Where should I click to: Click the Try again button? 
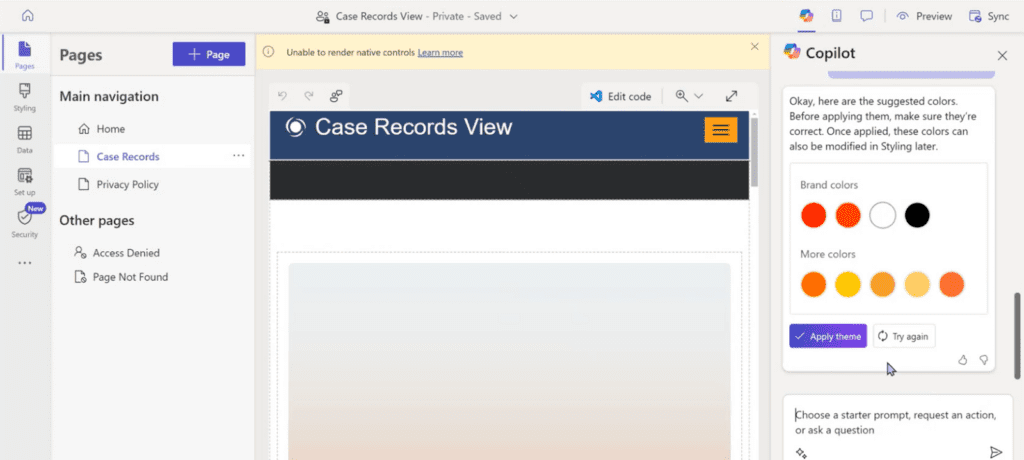tap(903, 336)
